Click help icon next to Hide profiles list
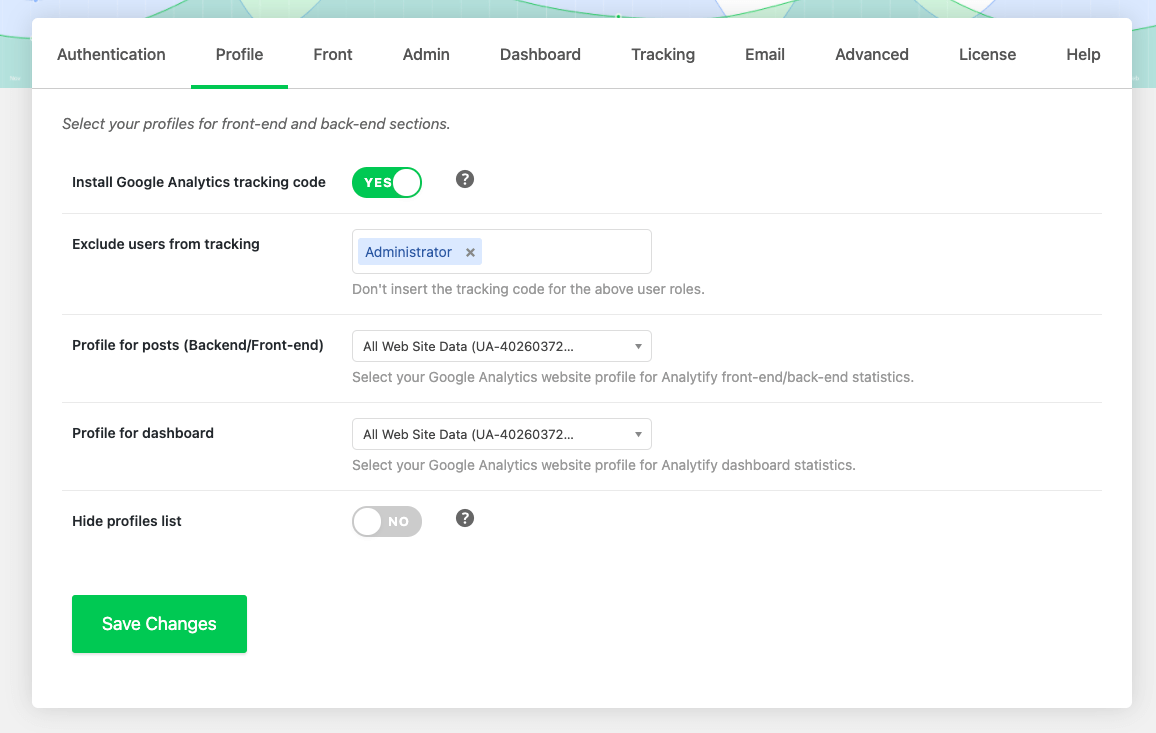This screenshot has height=733, width=1156. (x=465, y=519)
